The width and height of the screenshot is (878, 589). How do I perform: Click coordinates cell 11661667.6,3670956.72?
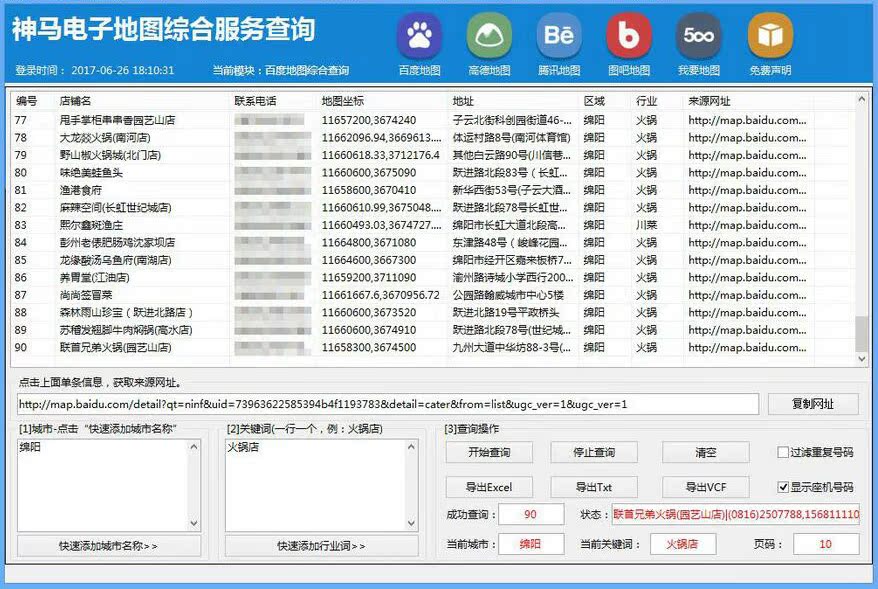(x=380, y=295)
